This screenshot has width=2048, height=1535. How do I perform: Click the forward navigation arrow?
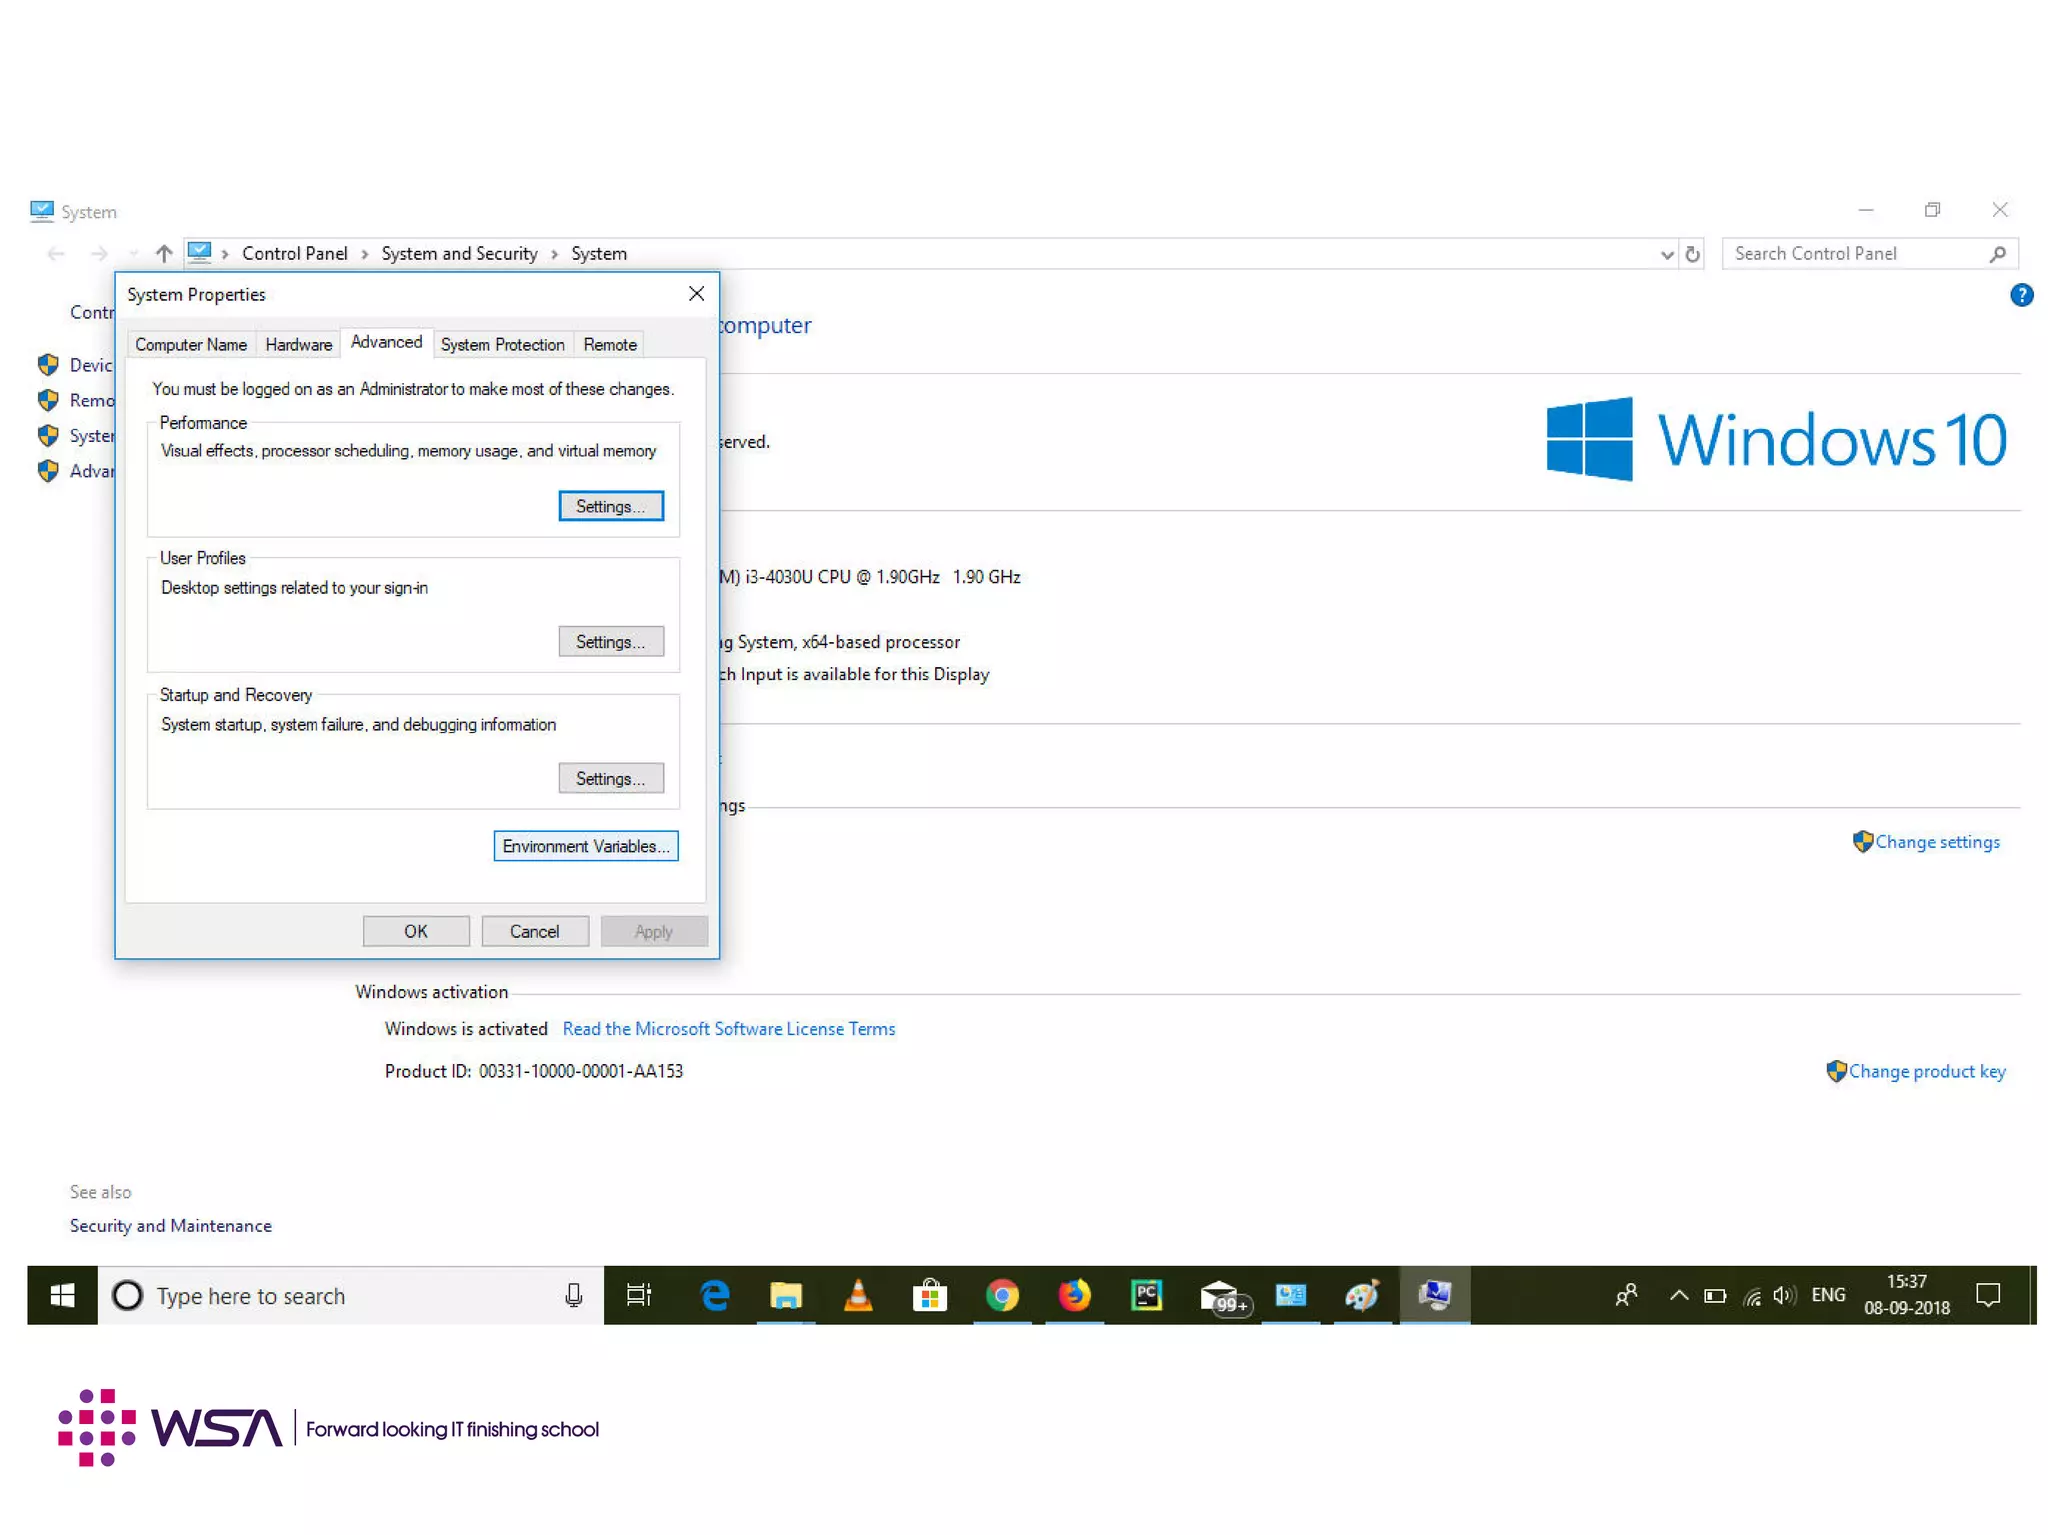(x=99, y=254)
